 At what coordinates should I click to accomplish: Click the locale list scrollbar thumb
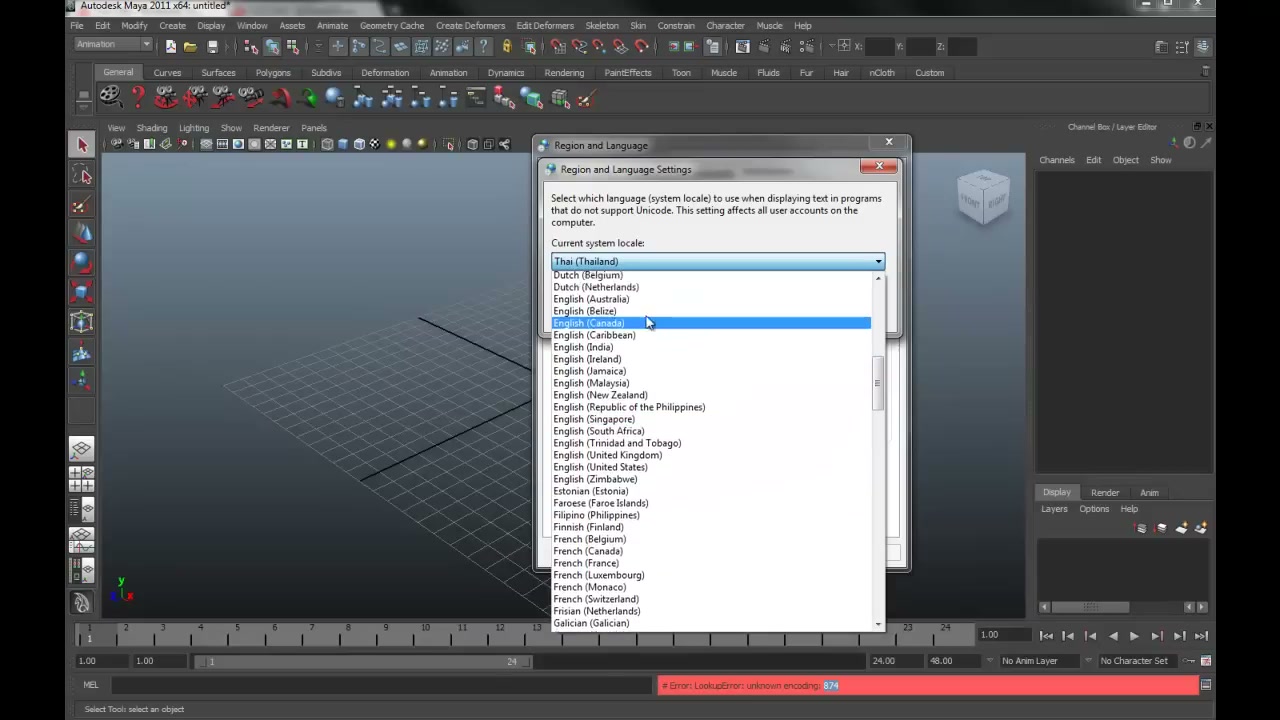pyautogui.click(x=878, y=383)
